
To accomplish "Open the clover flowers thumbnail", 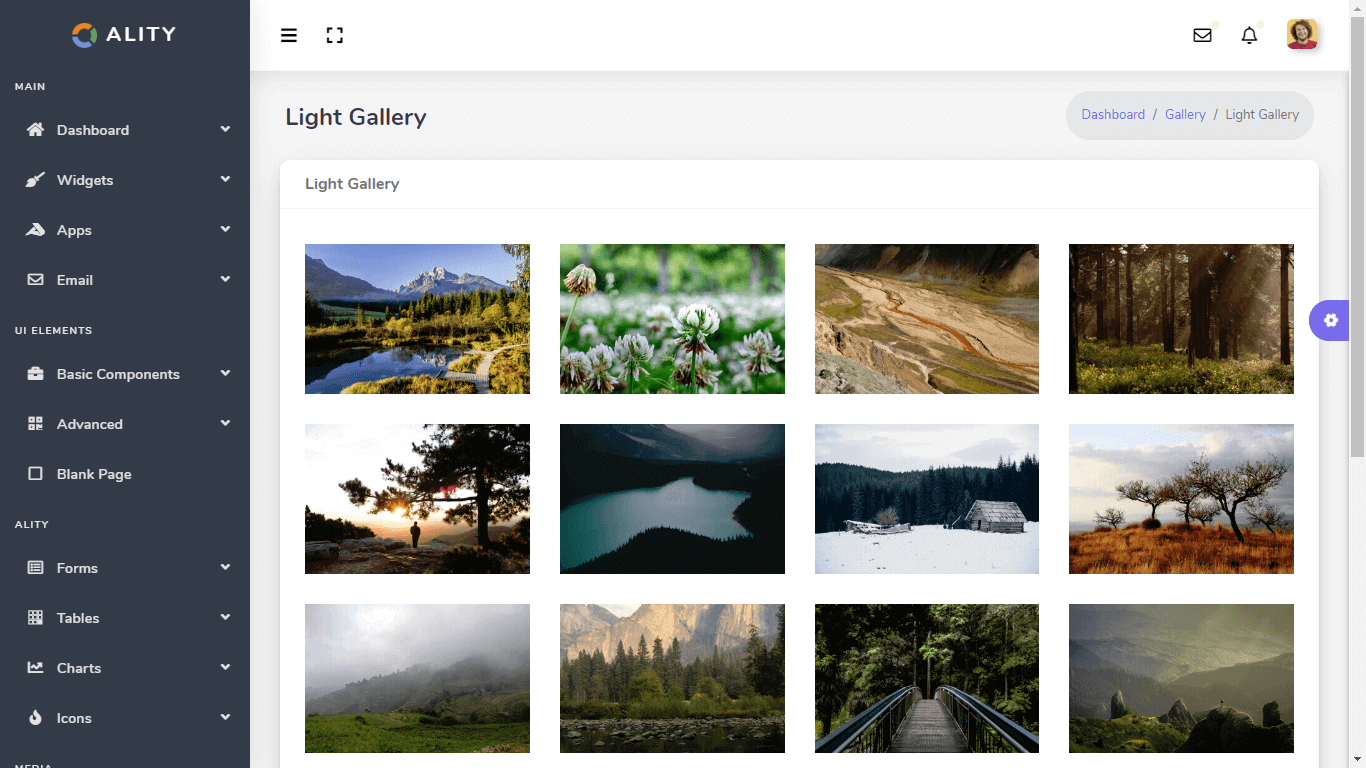I will [672, 319].
